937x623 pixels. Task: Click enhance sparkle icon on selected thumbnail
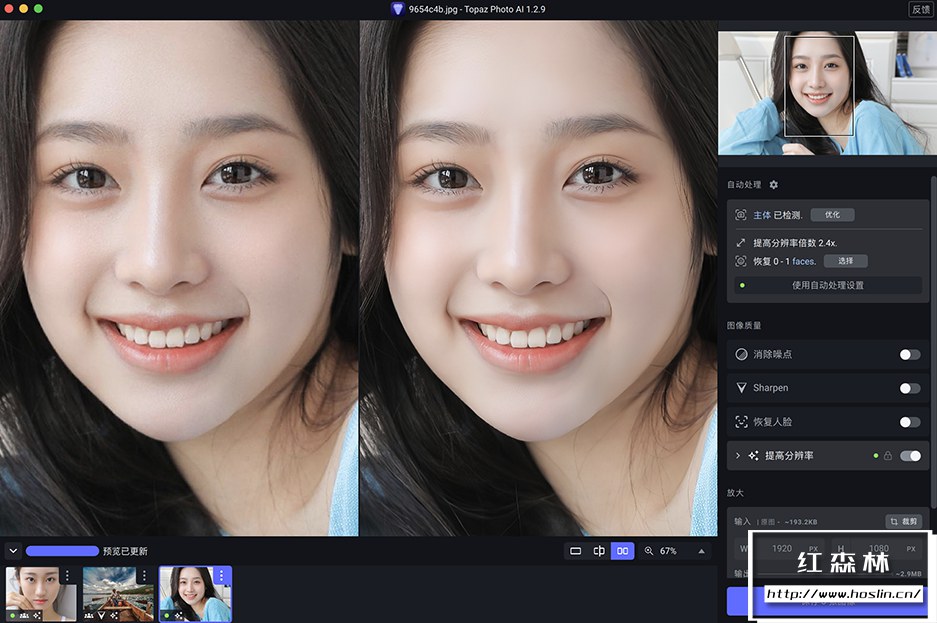click(x=179, y=615)
